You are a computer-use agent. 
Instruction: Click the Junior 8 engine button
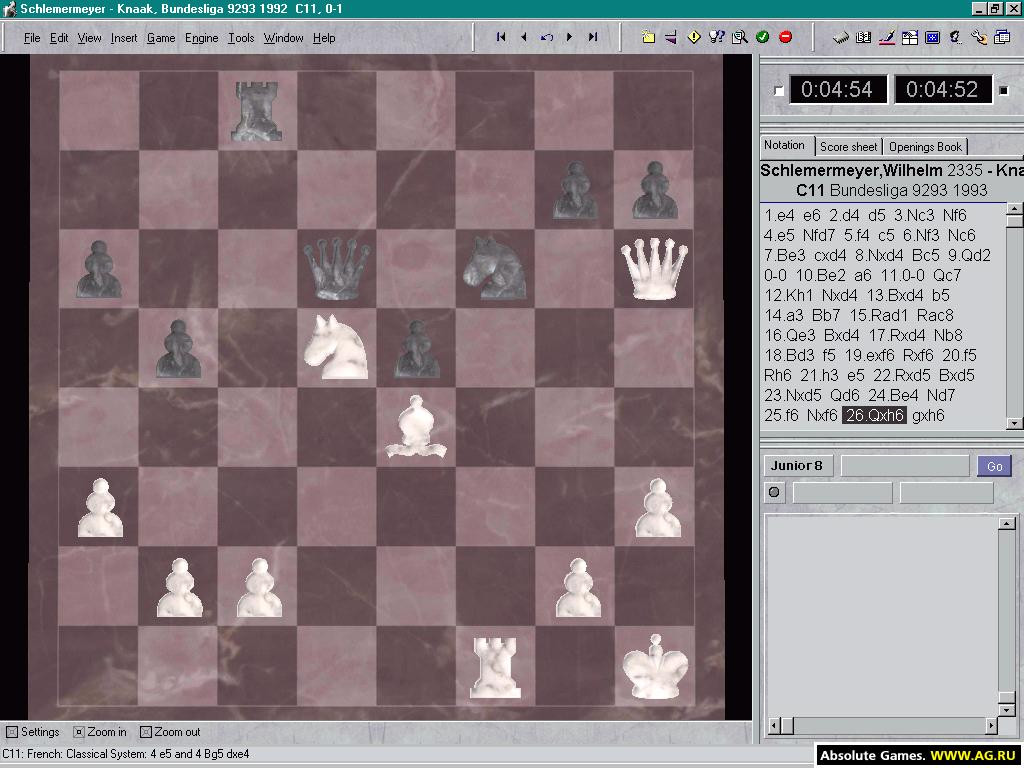797,466
